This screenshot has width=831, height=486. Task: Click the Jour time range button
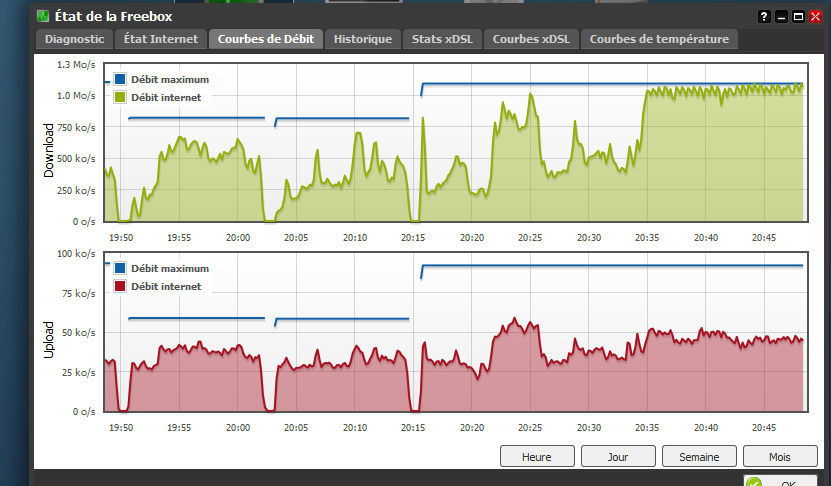tap(618, 456)
